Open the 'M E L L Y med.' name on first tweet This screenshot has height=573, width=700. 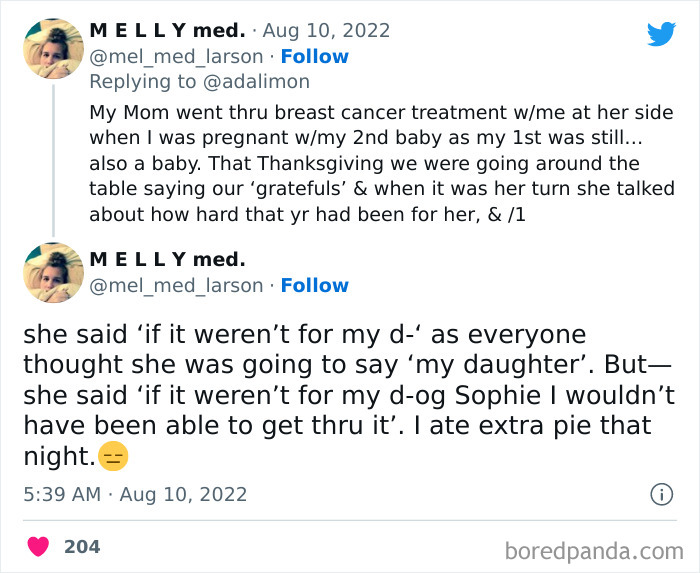coord(167,31)
